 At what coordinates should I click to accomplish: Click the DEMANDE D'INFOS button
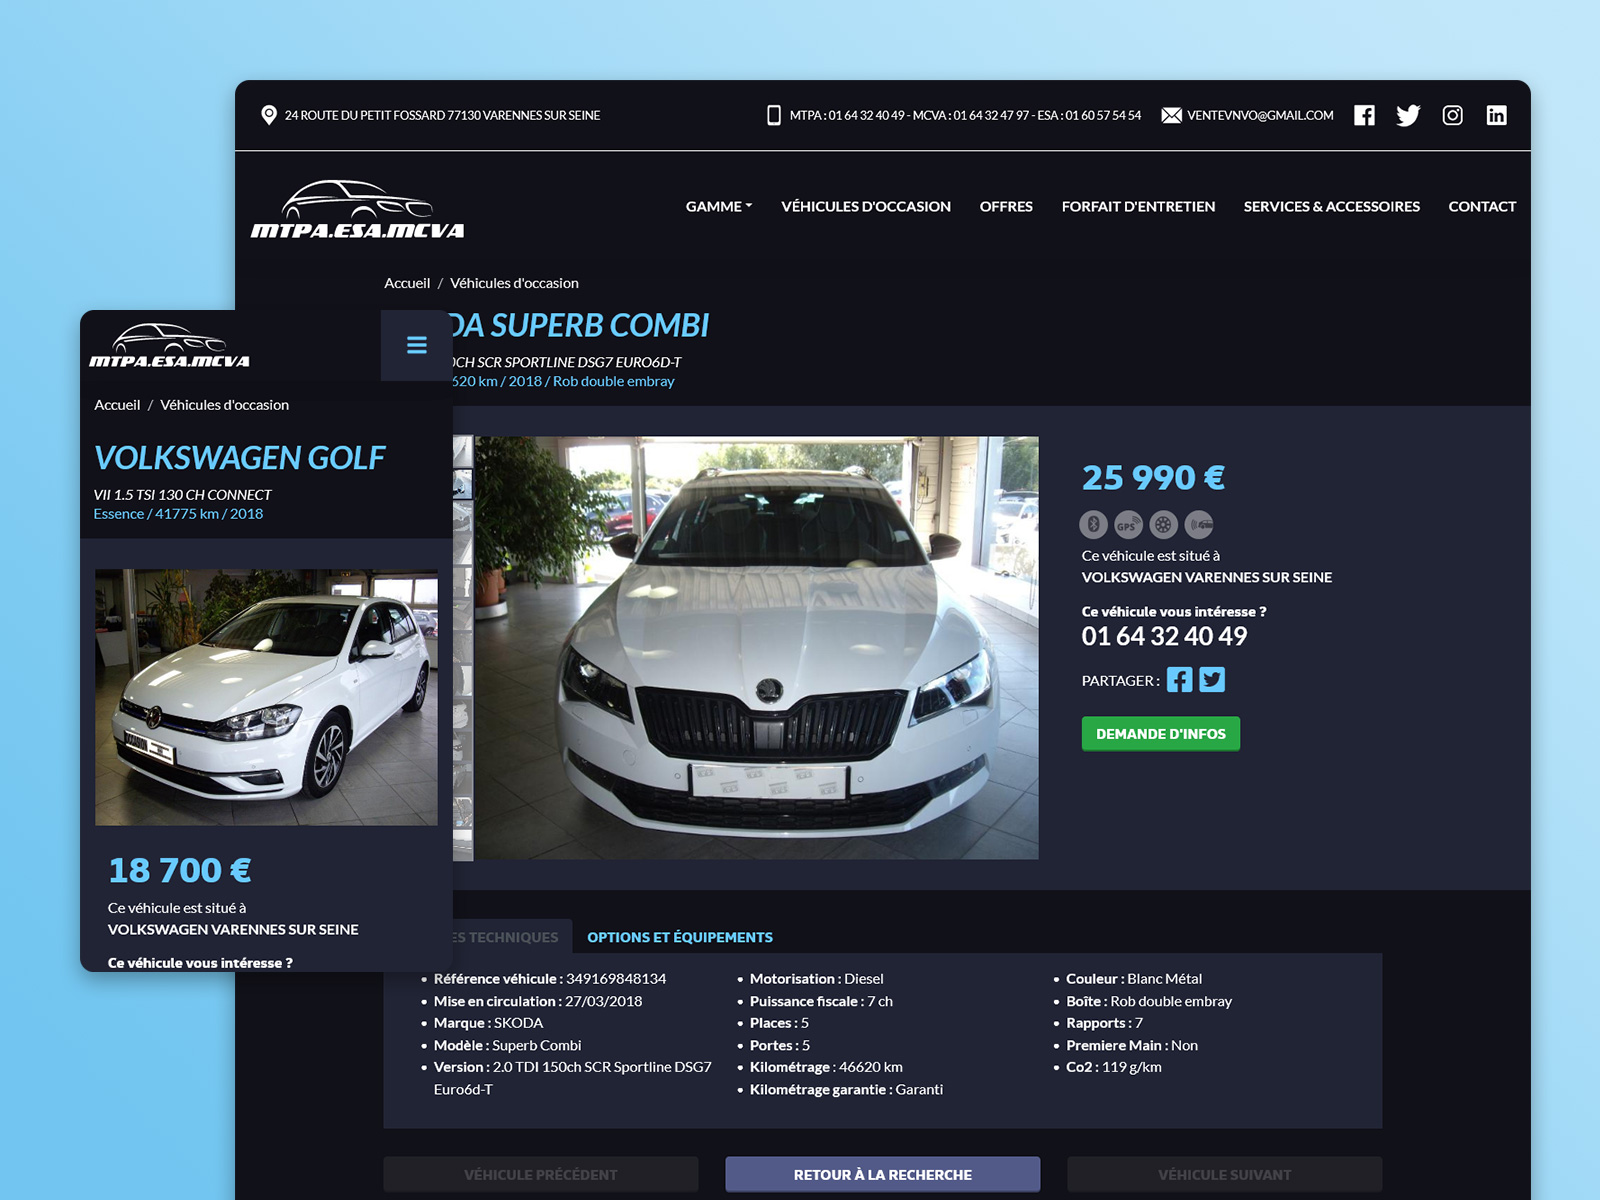[x=1161, y=734]
